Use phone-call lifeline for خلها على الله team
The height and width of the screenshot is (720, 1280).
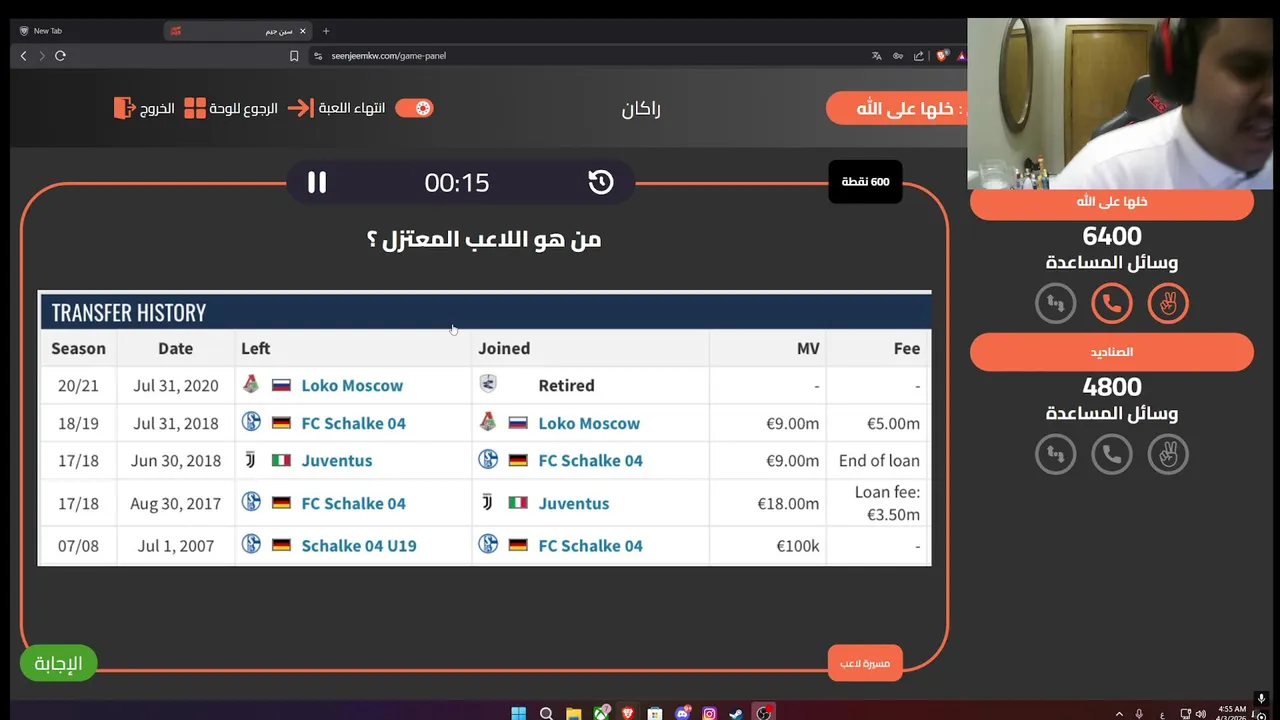click(1112, 303)
